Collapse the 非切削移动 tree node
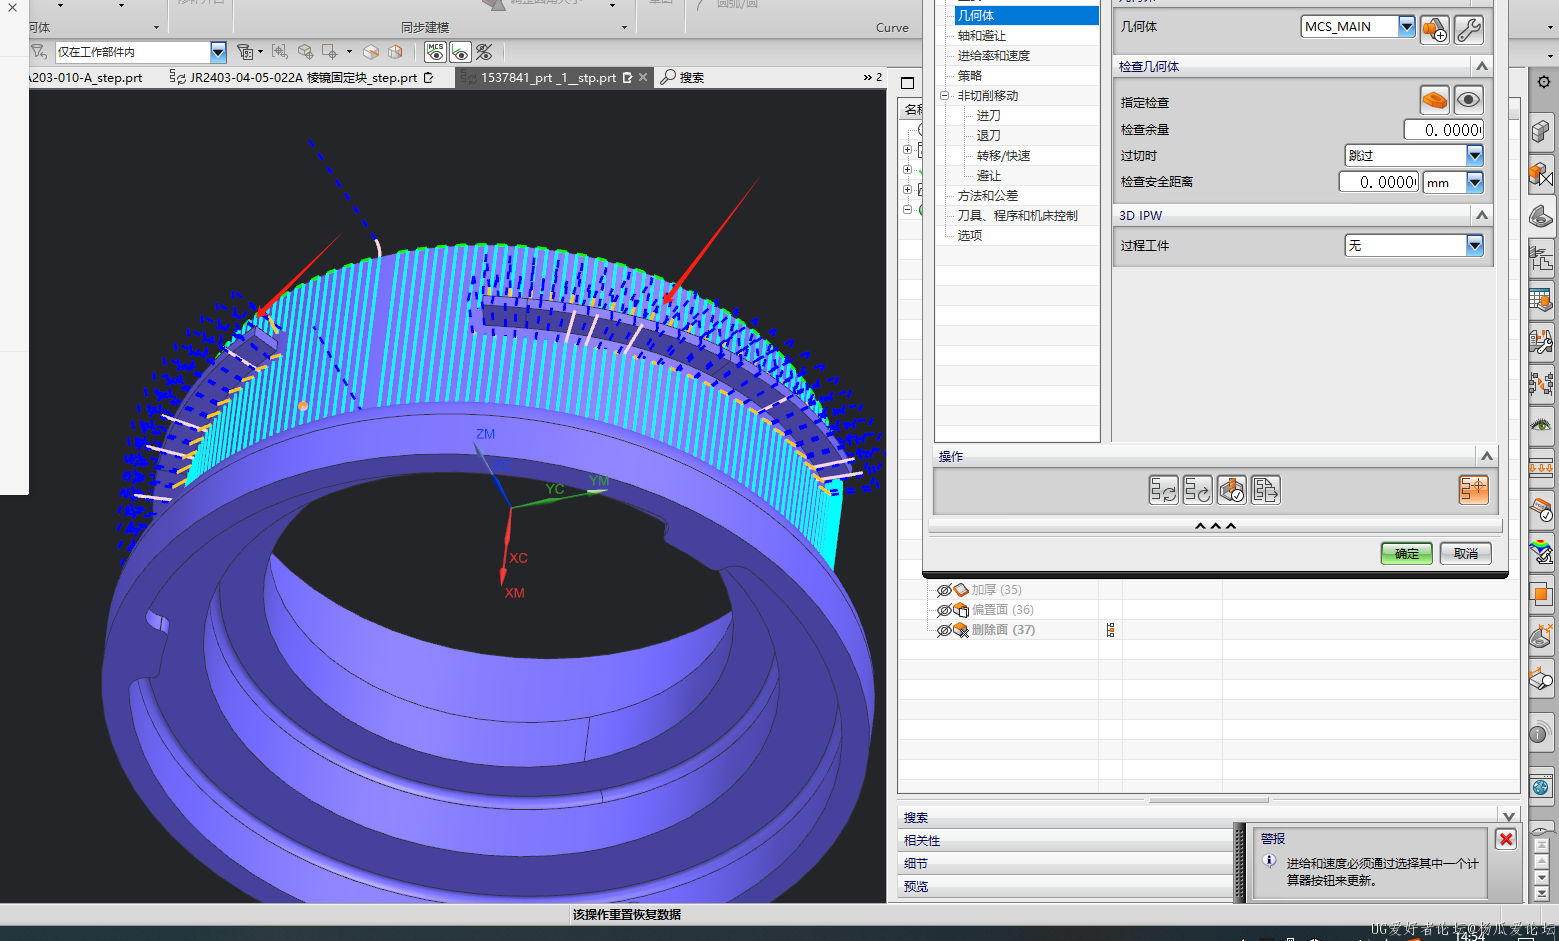The width and height of the screenshot is (1559, 941). click(944, 96)
